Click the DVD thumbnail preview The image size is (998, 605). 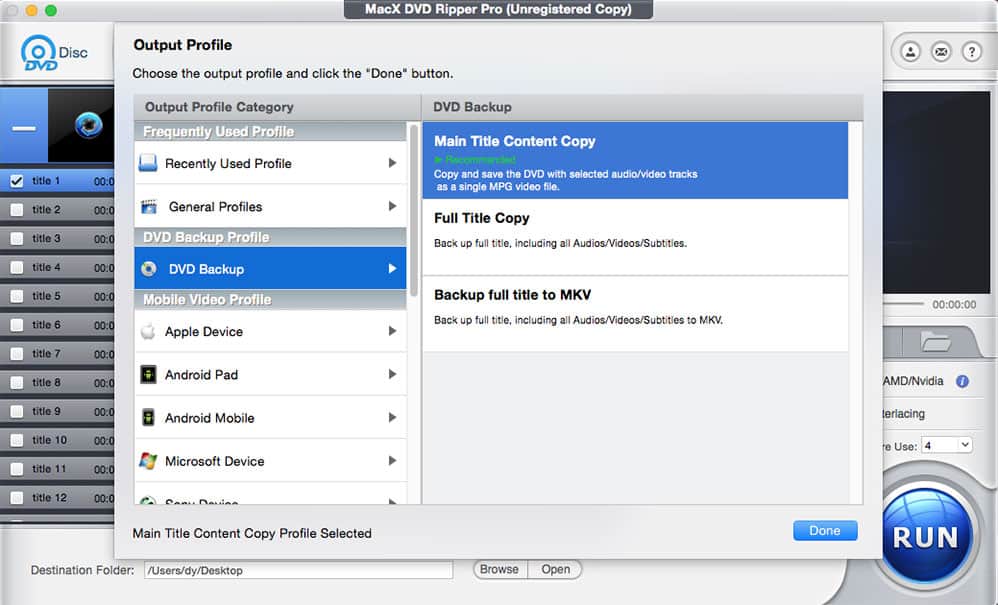click(x=81, y=125)
